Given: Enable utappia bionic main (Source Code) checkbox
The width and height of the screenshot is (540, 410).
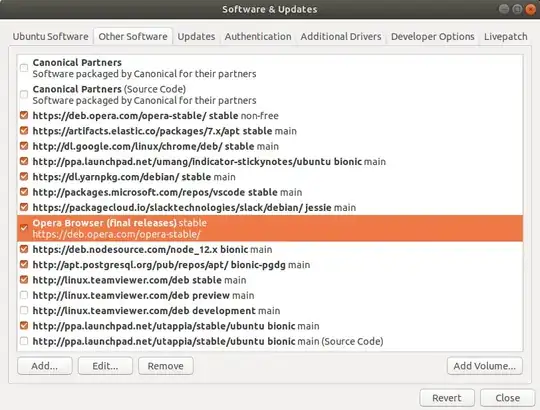Looking at the screenshot, I should pos(24,341).
